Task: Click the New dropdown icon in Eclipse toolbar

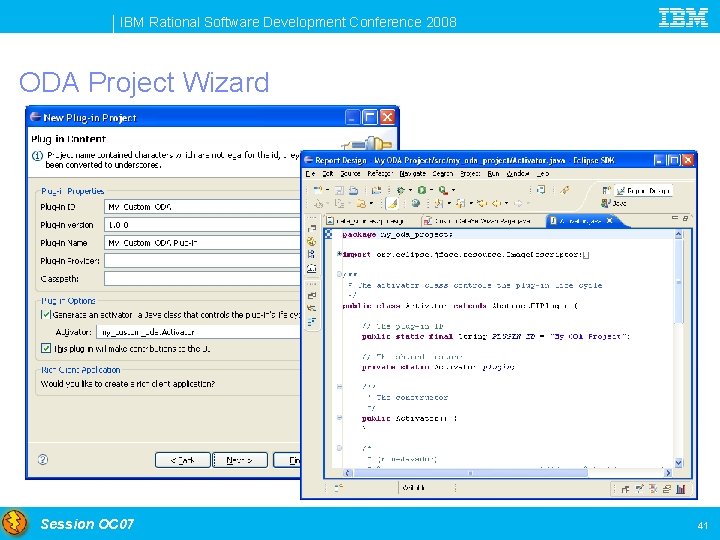Action: point(318,190)
